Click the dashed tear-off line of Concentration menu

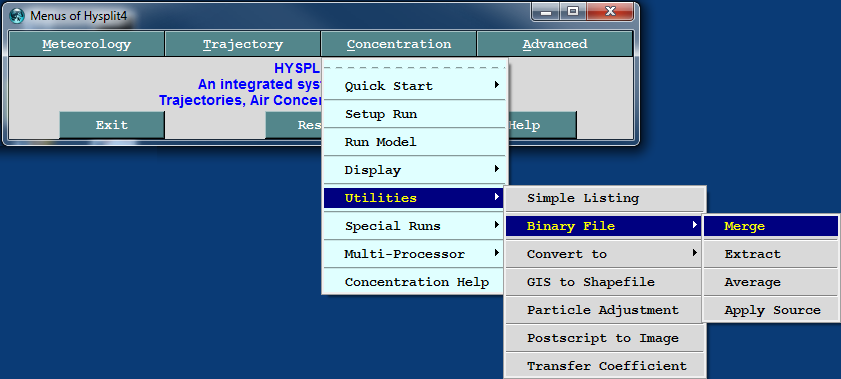pyautogui.click(x=415, y=68)
